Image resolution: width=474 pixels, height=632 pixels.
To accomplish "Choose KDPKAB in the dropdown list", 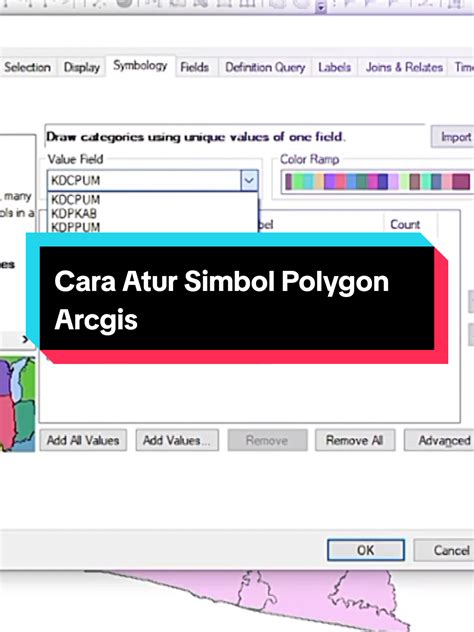I will tap(74, 213).
